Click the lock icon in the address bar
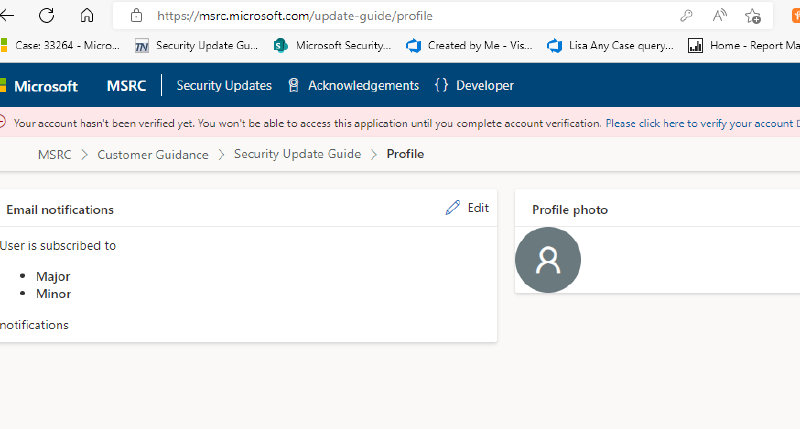 pyautogui.click(x=137, y=16)
